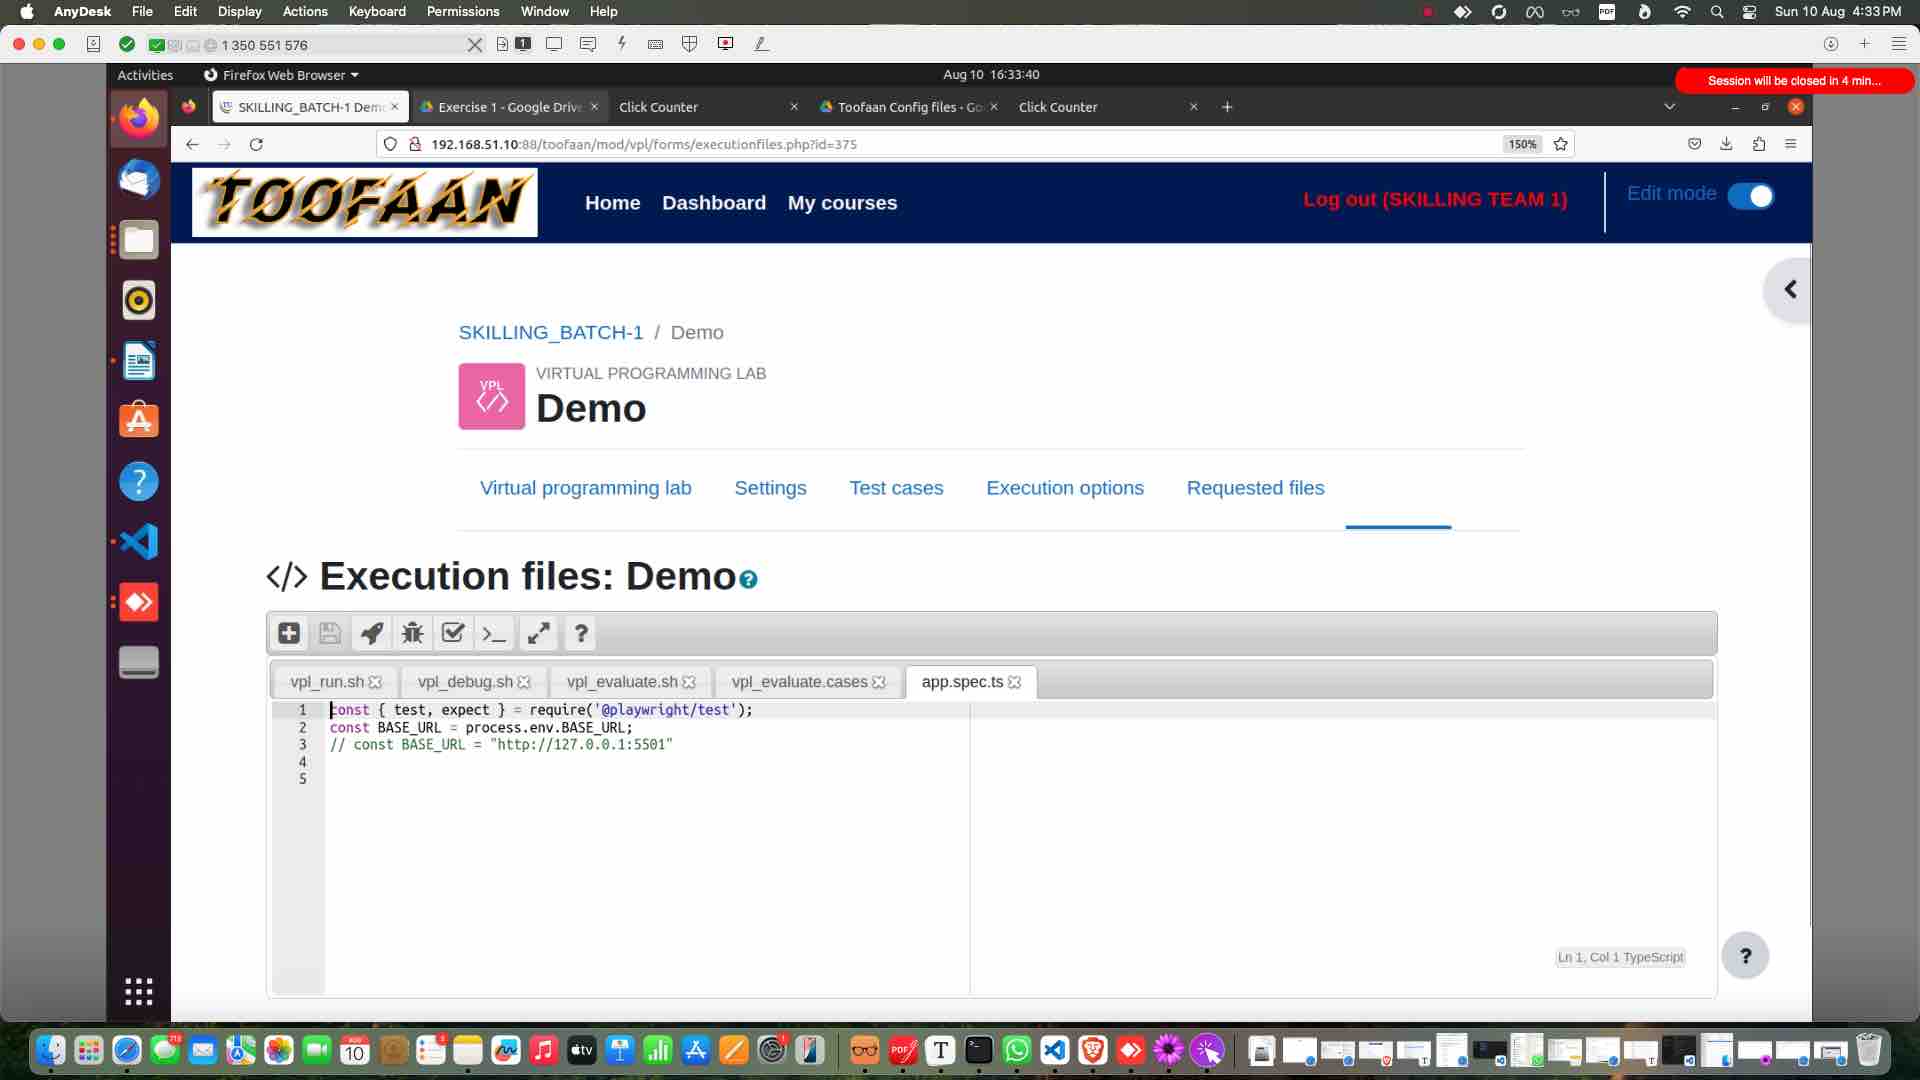The image size is (1920, 1080).
Task: Open Visual Studio Code from Ubuntu dock
Action: pyautogui.click(x=139, y=542)
